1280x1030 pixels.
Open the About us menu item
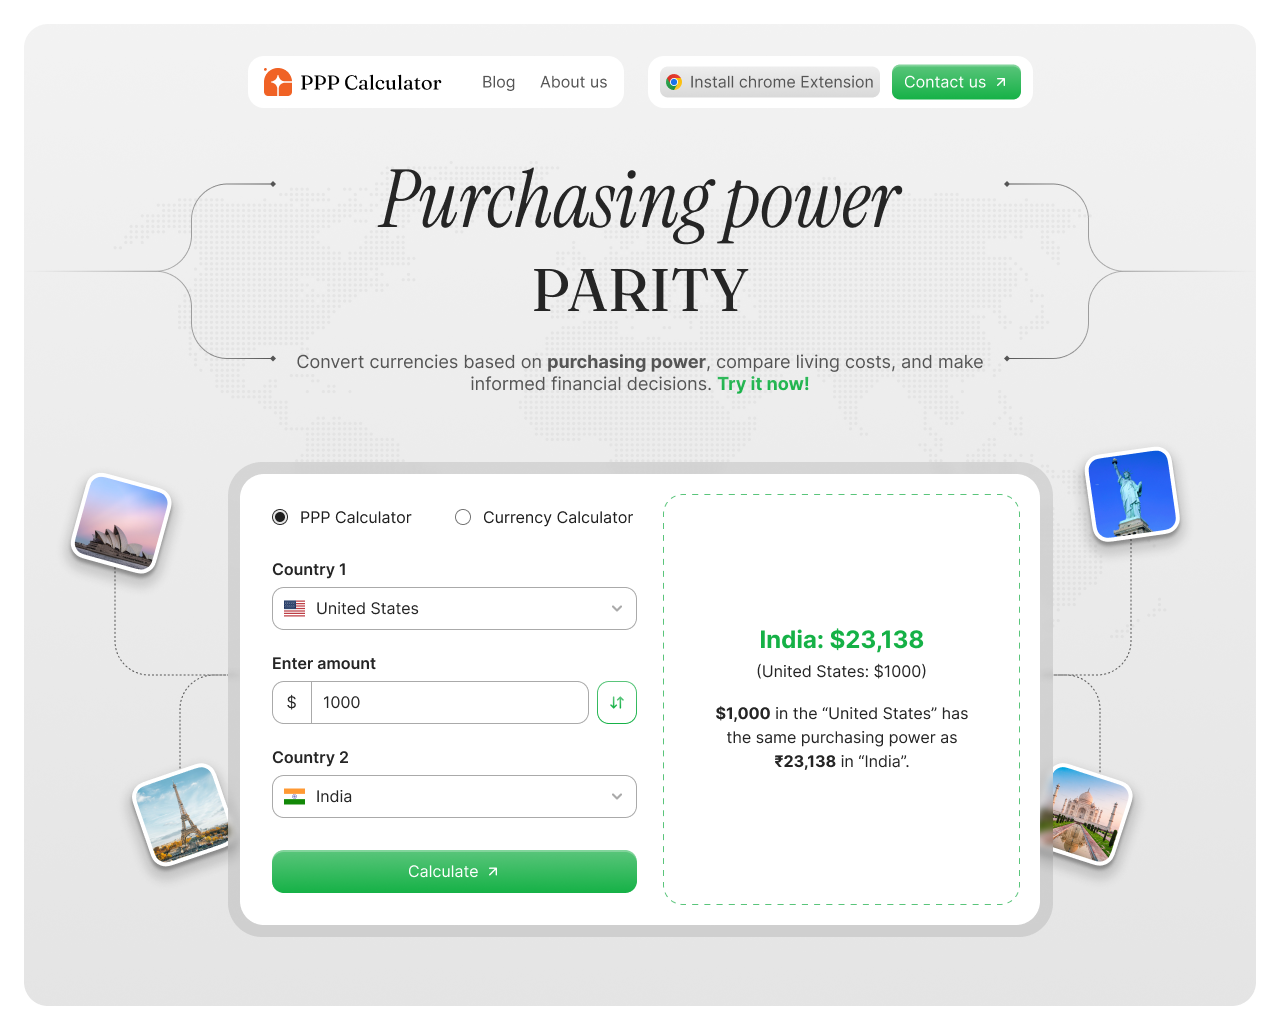(574, 82)
